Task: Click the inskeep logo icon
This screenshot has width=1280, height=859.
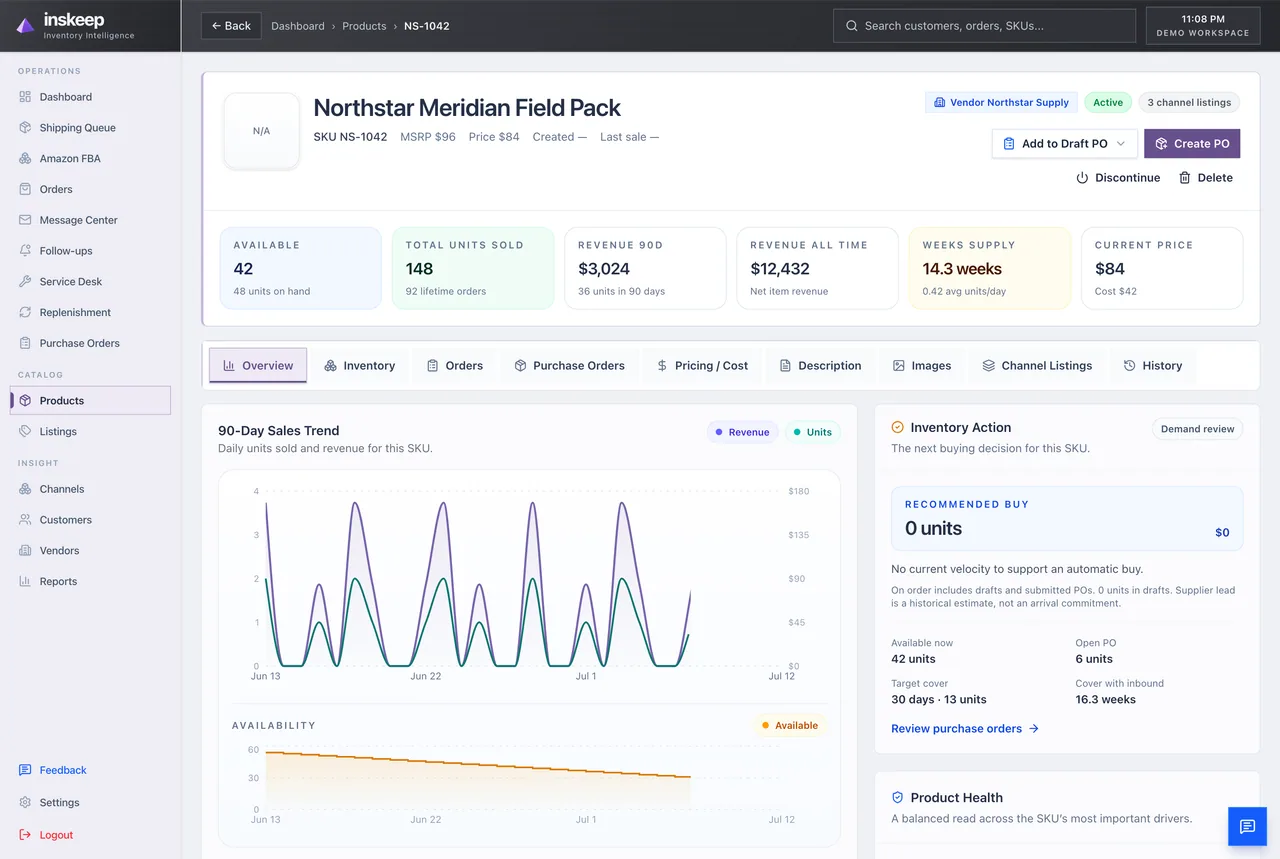Action: 25,26
